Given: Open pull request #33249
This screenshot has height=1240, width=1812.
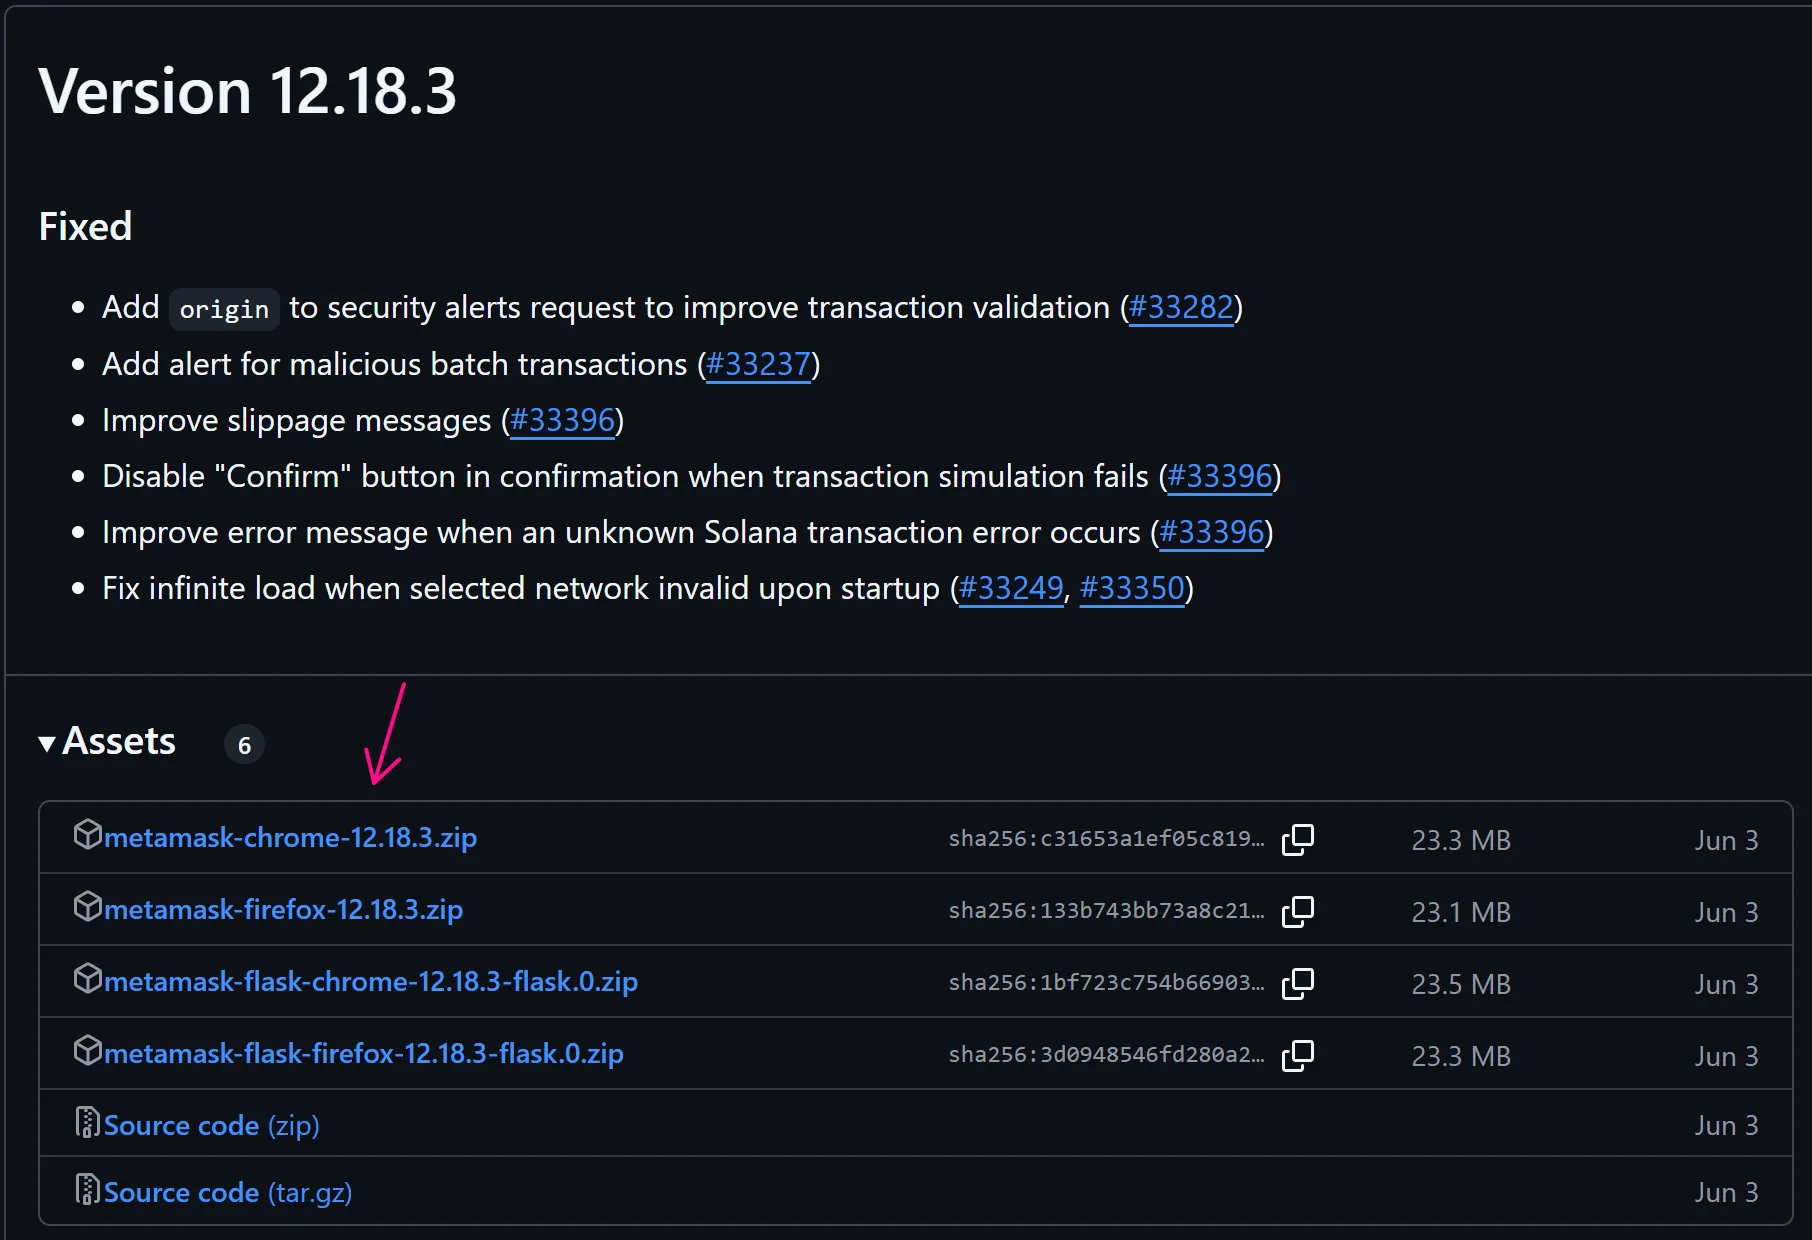Looking at the screenshot, I should coord(1010,589).
